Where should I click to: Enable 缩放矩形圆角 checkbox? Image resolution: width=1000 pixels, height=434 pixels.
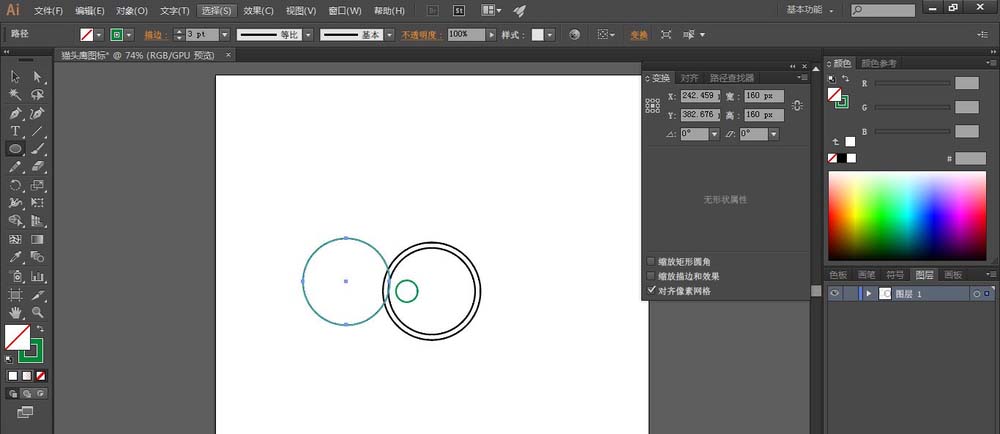651,261
